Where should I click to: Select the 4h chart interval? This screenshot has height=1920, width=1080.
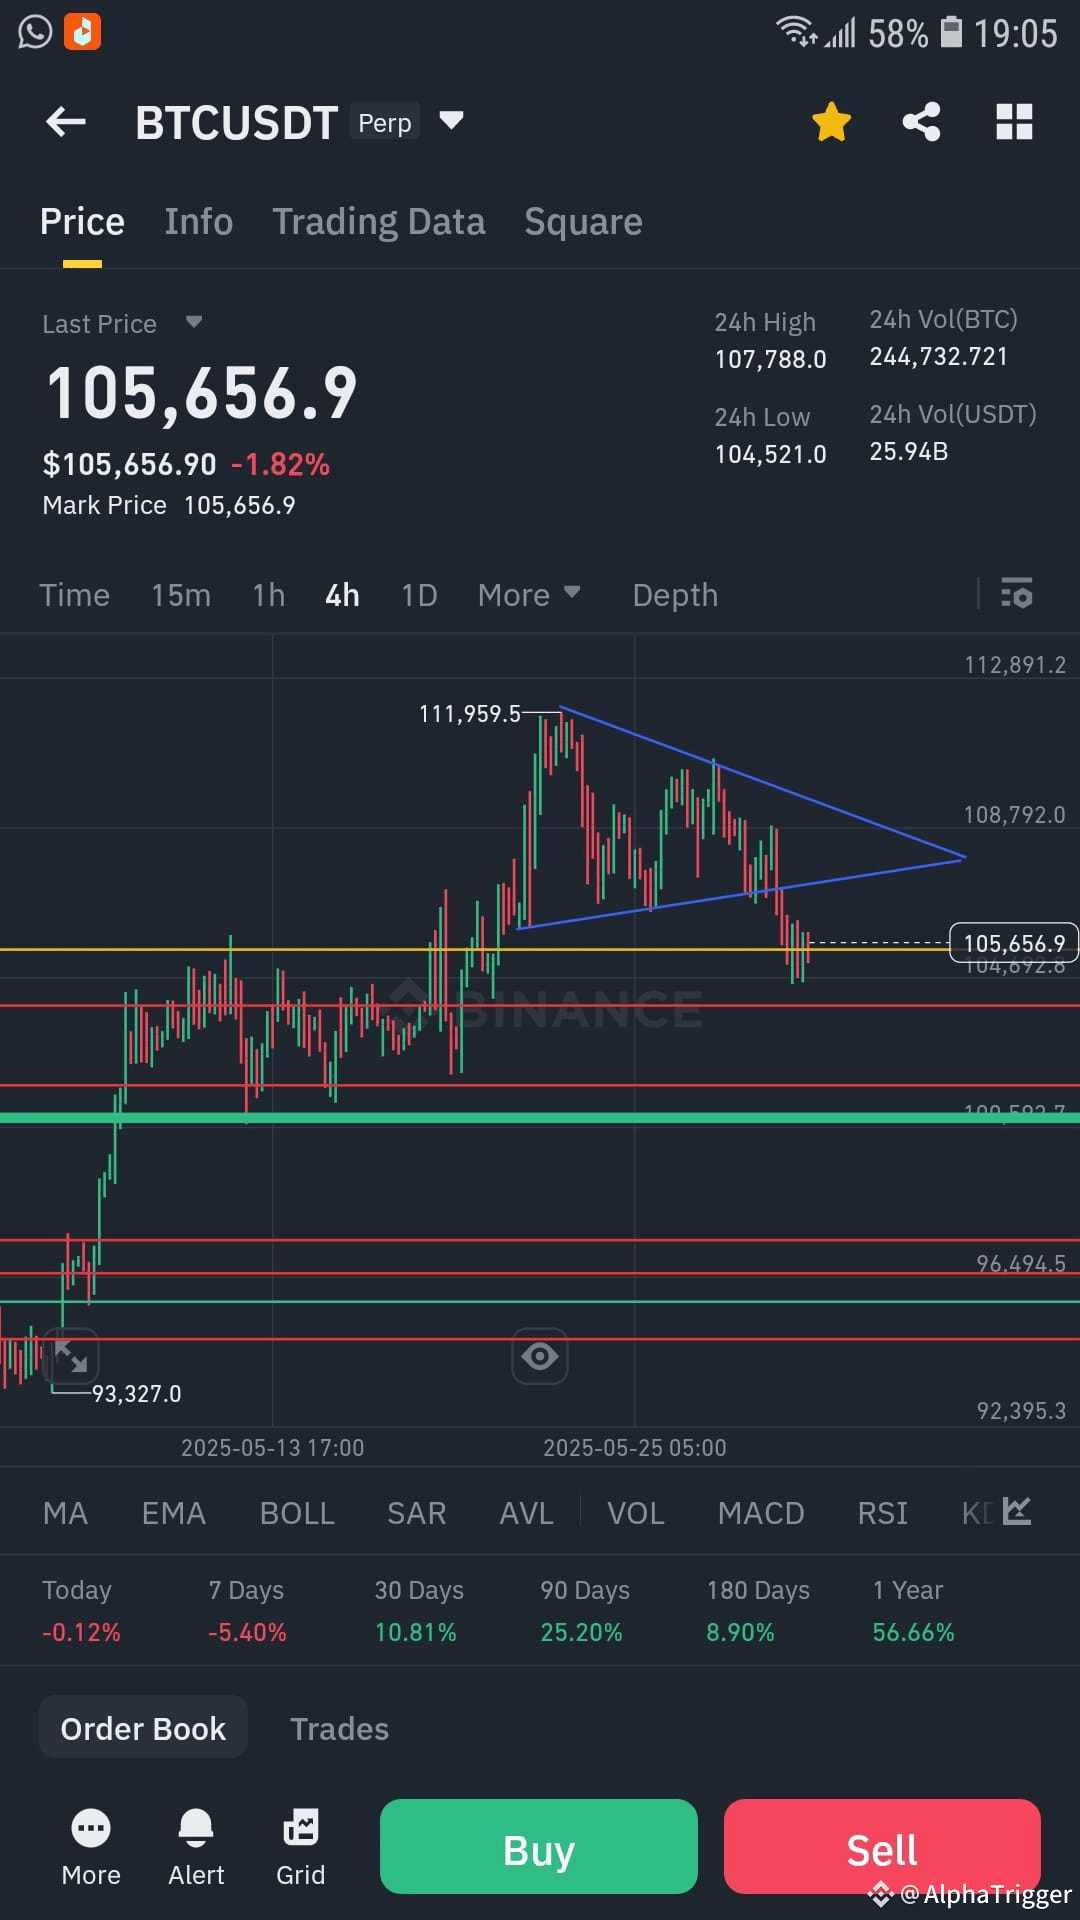click(x=342, y=595)
